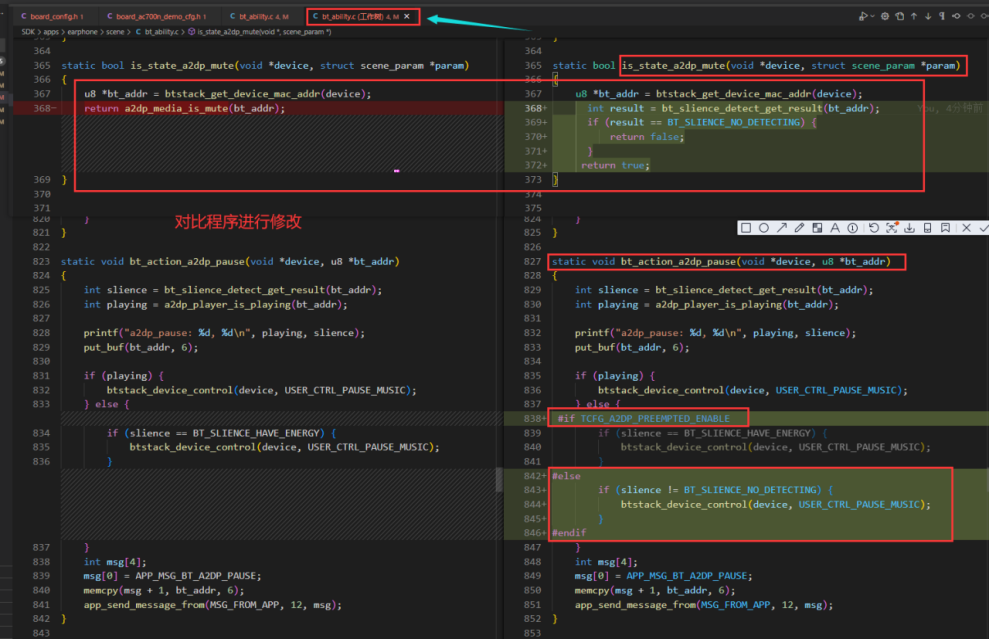Toggle whitespace display with the pilcrow icon
The image size is (989, 639).
point(942,16)
